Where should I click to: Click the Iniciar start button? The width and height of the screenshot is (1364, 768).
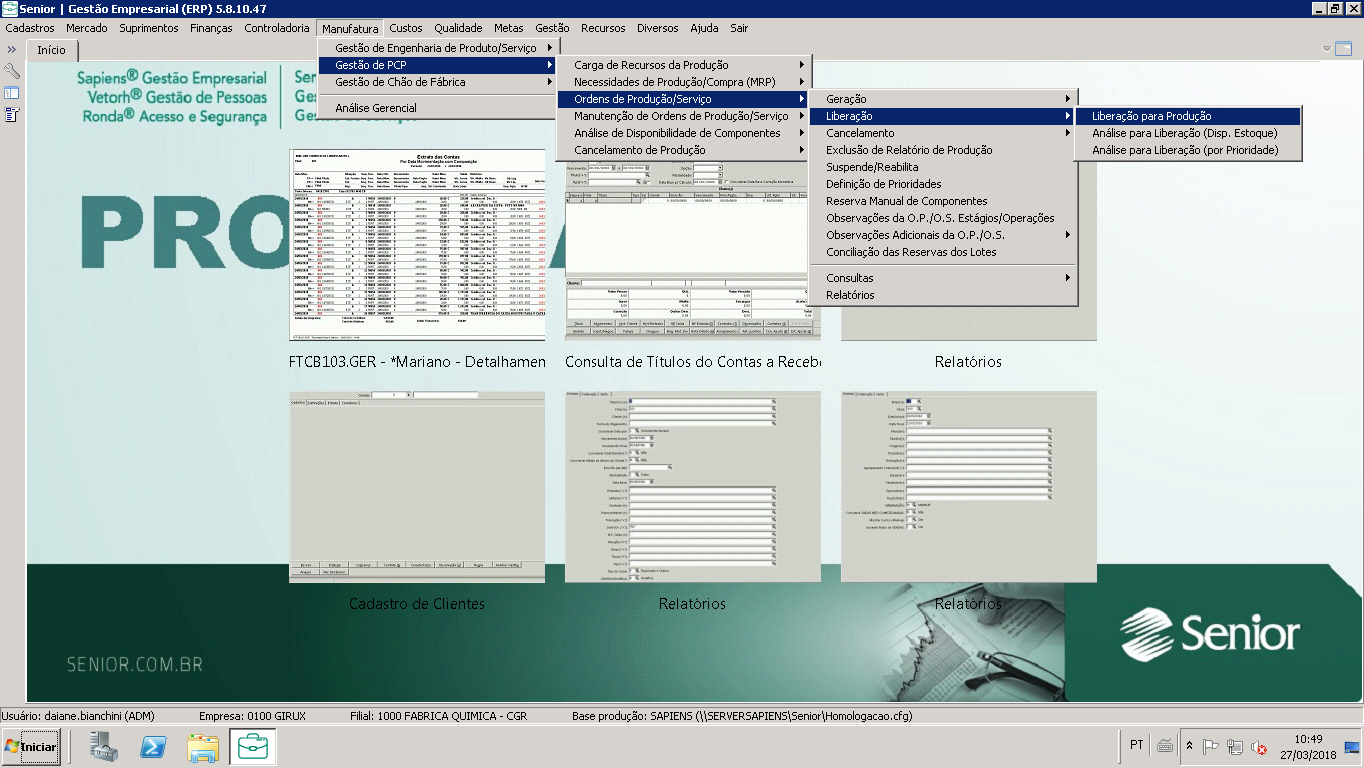(x=31, y=747)
